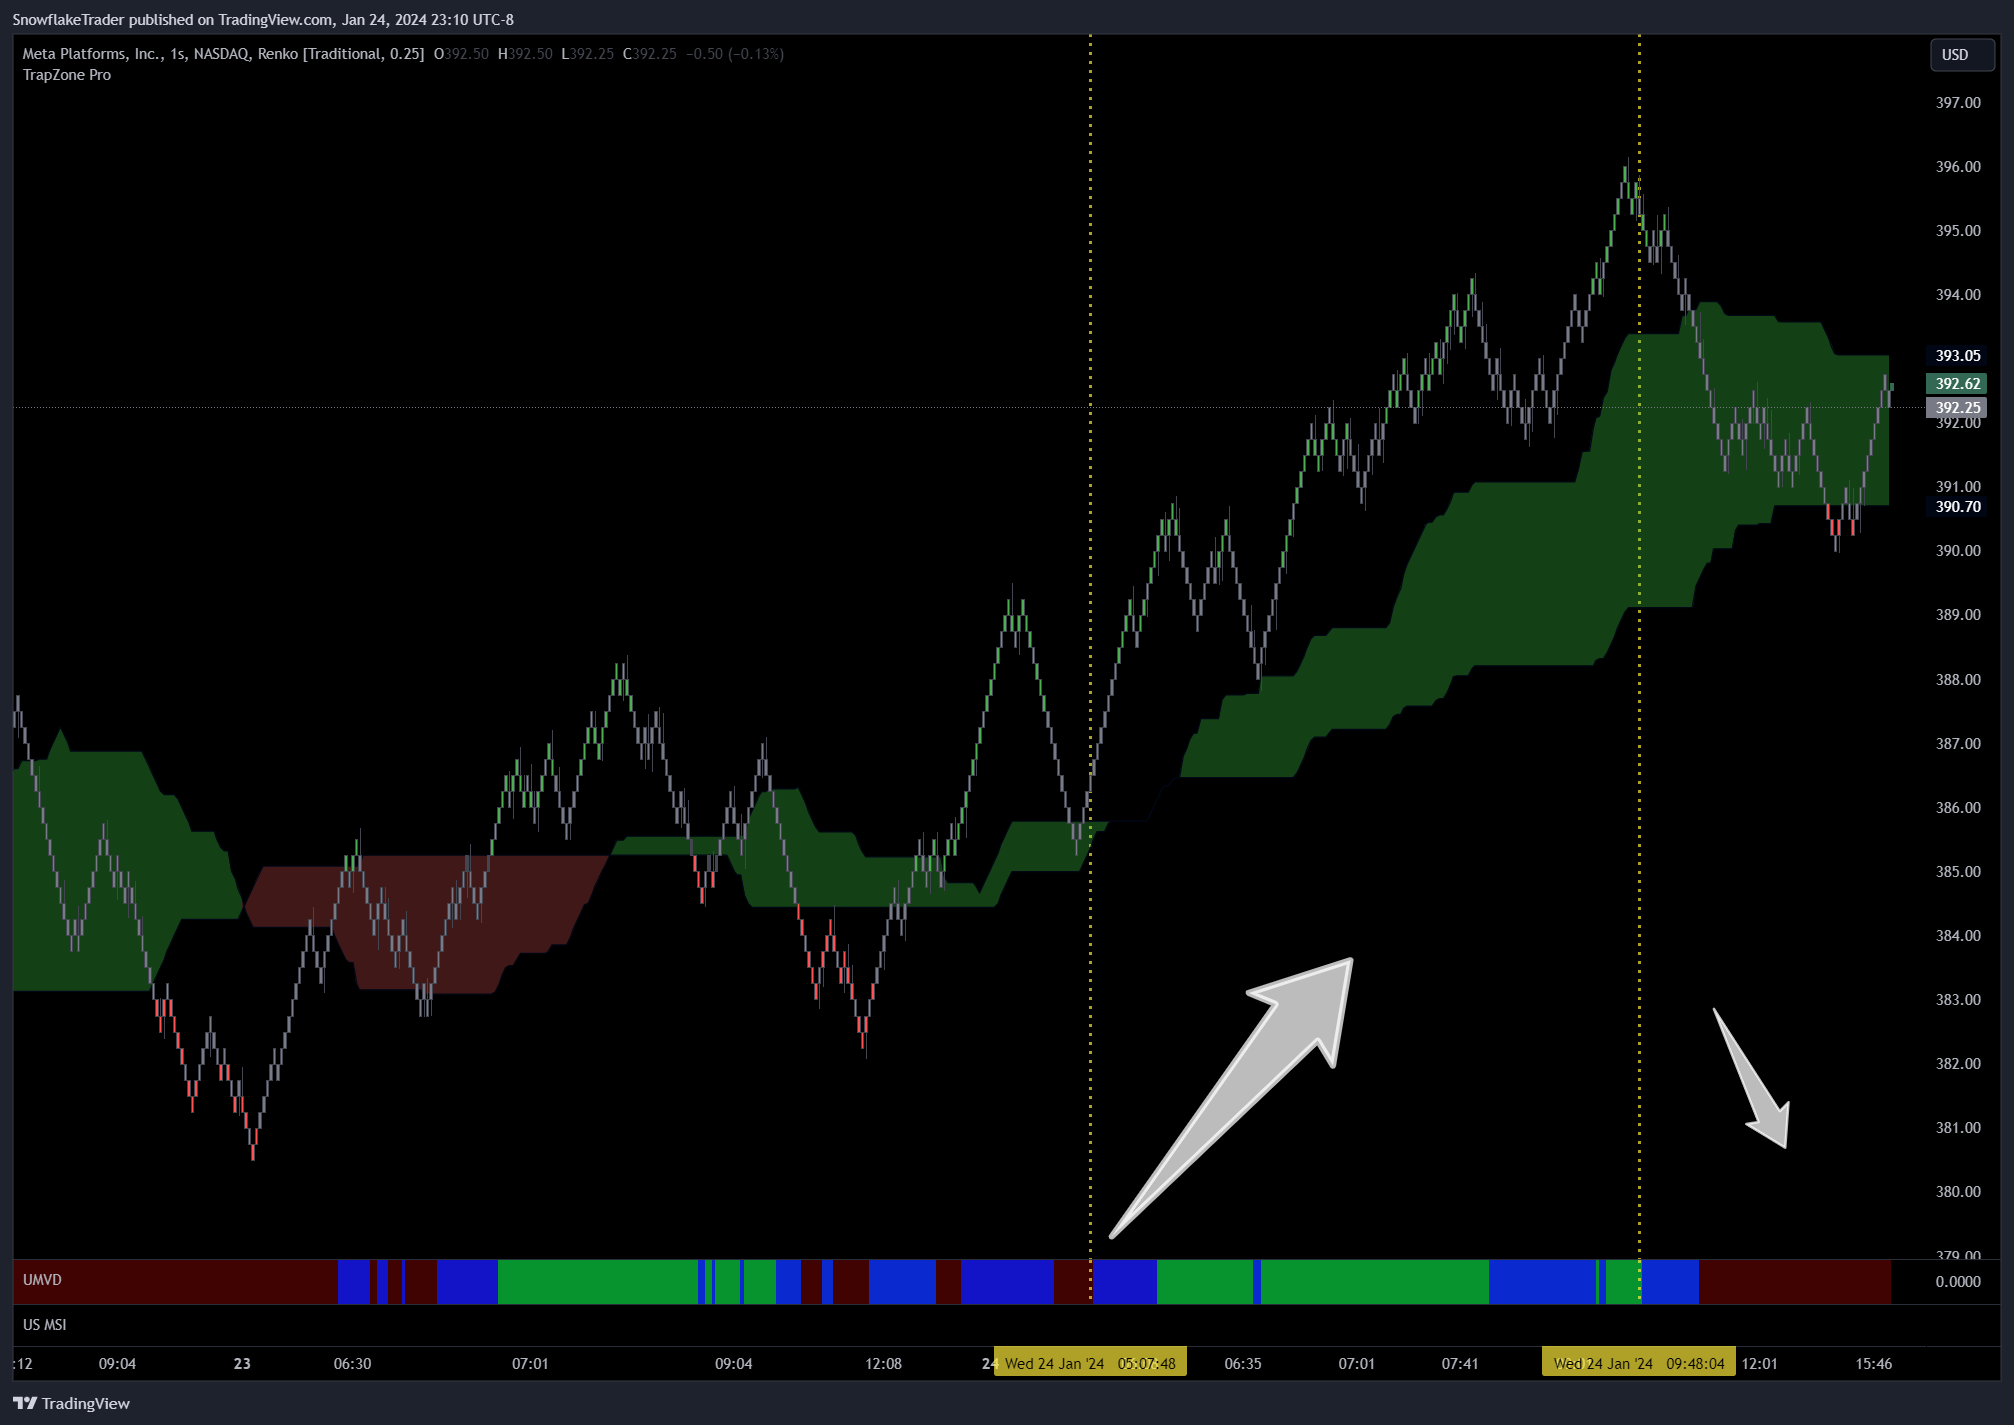Click the 396.00 price axis value

1958,167
